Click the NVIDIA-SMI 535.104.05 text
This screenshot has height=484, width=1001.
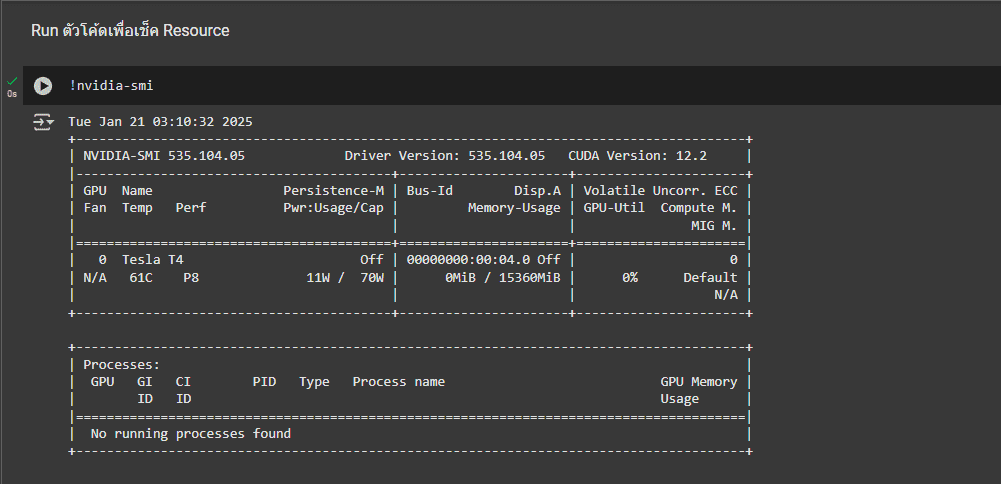tap(164, 156)
